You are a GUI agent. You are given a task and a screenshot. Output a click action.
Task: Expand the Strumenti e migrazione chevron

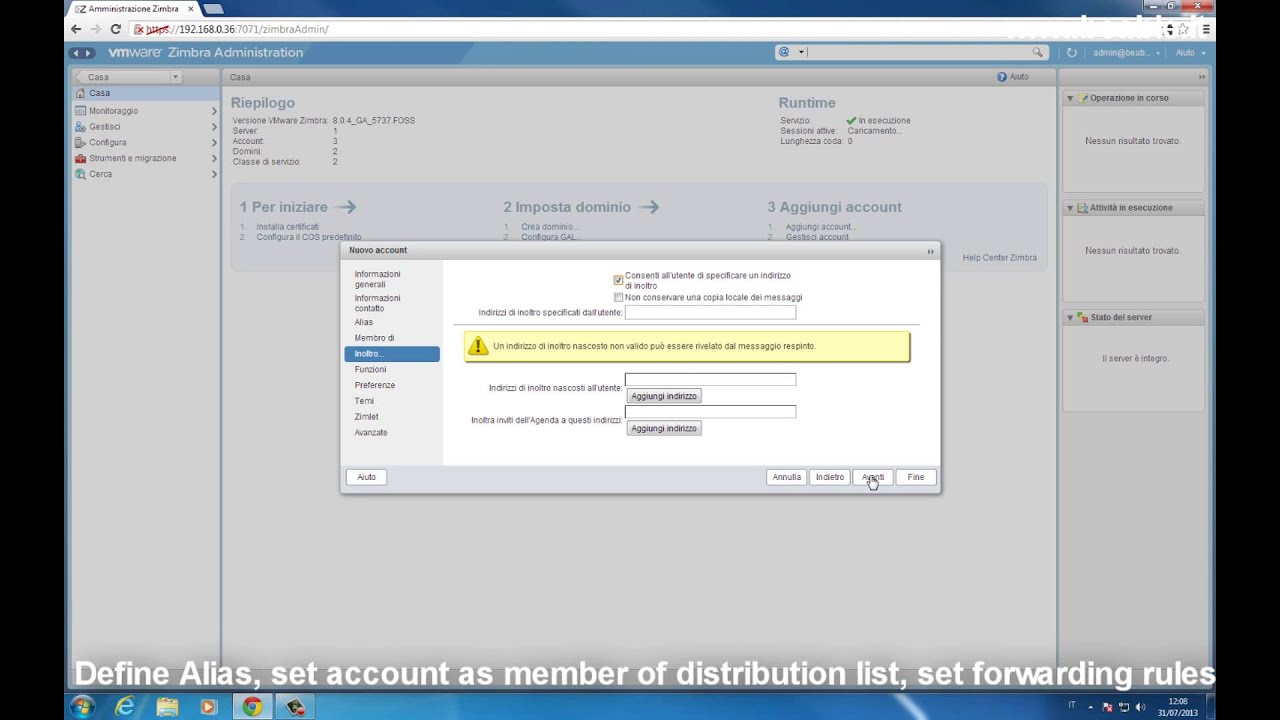[214, 158]
